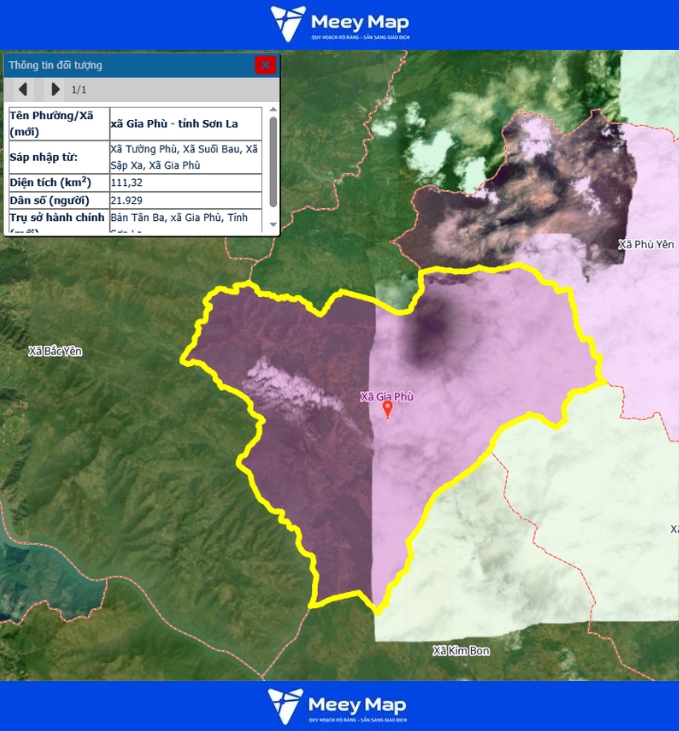Click the Tên Phường/Xã (mới) cell
679x731 pixels.
coord(57,124)
